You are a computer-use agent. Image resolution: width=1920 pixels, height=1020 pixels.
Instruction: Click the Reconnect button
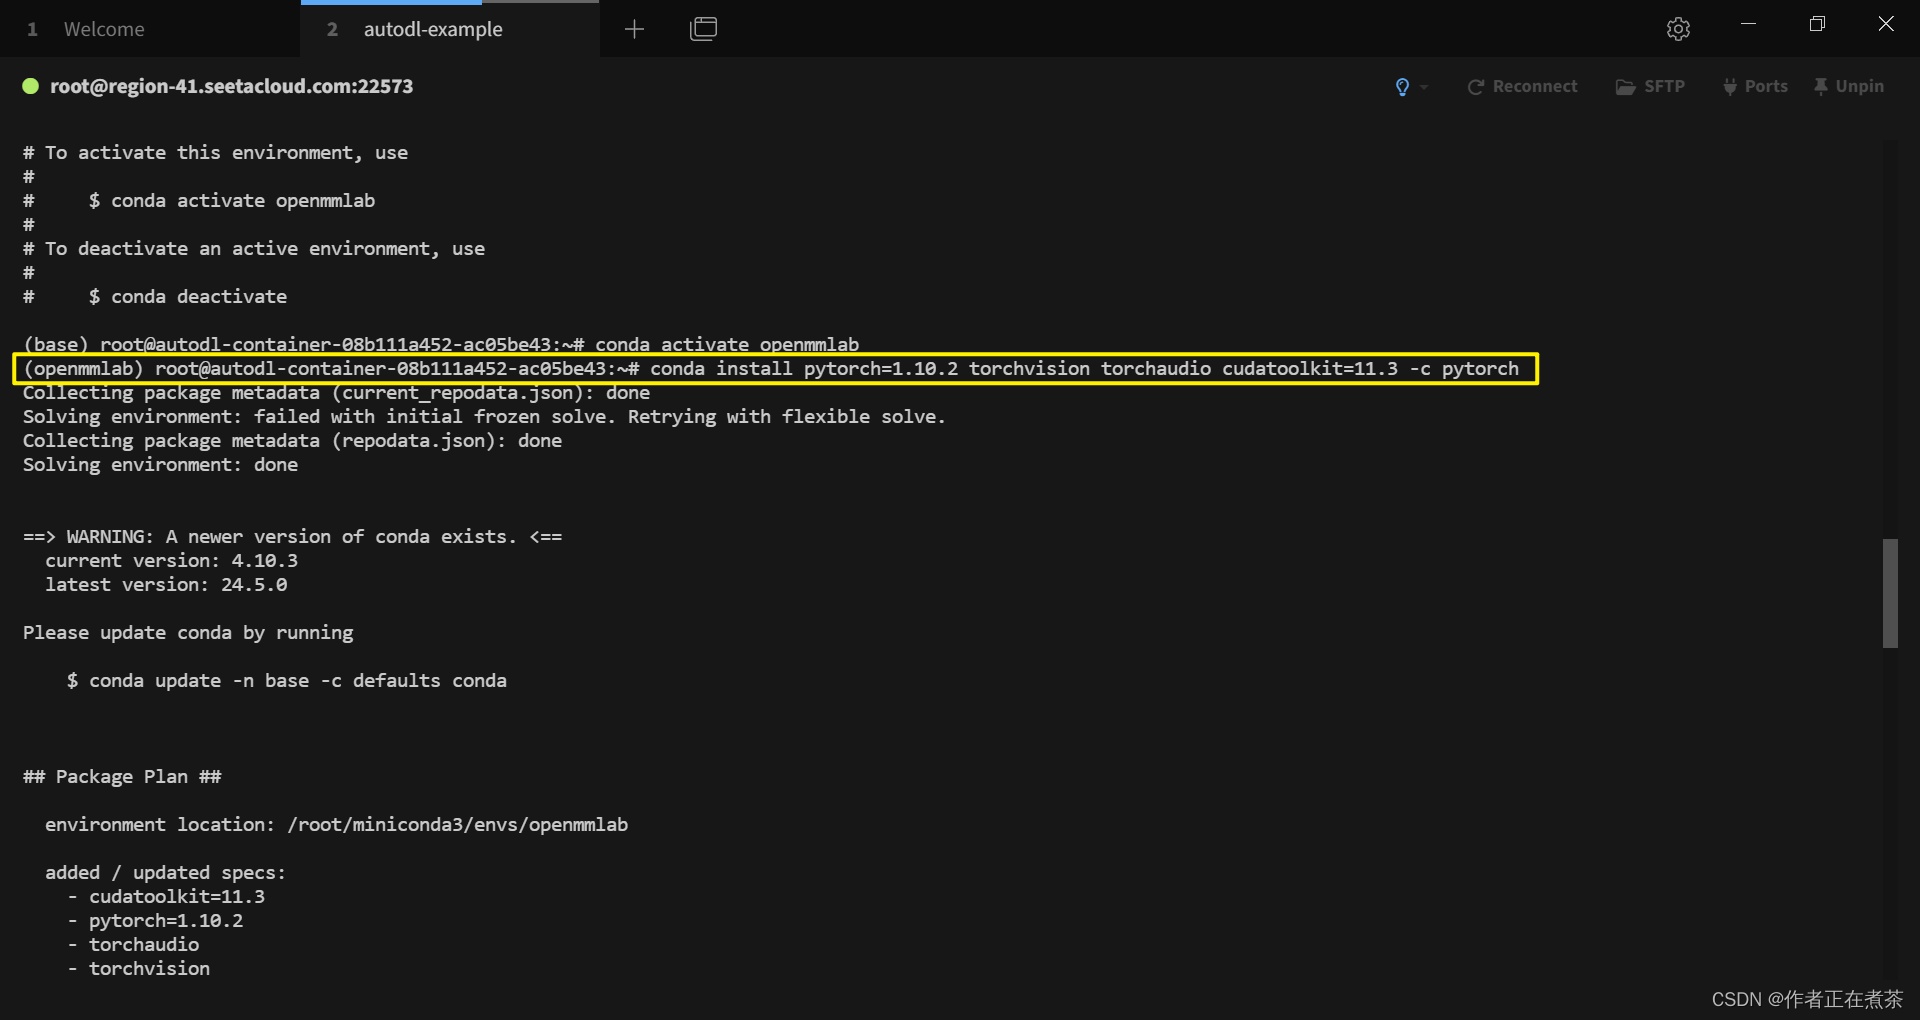[1522, 87]
